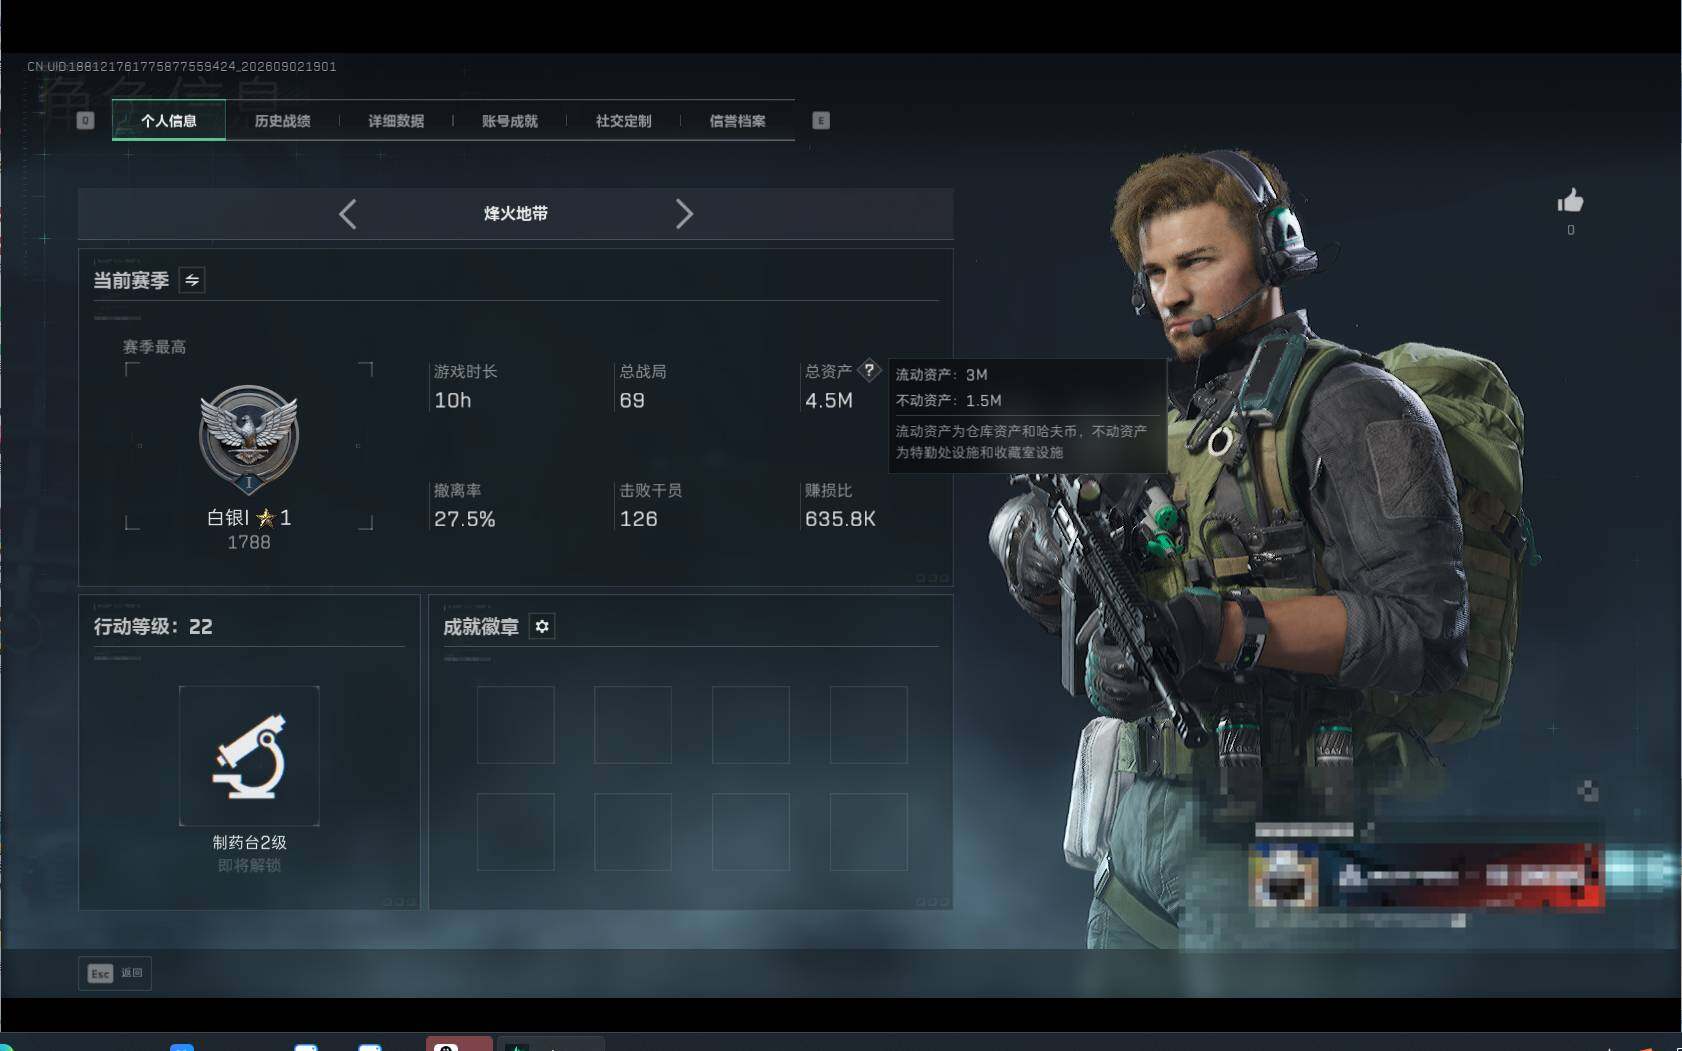Viewport: 1682px width, 1051px height.
Task: Open the 详细数据 tab
Action: [396, 121]
